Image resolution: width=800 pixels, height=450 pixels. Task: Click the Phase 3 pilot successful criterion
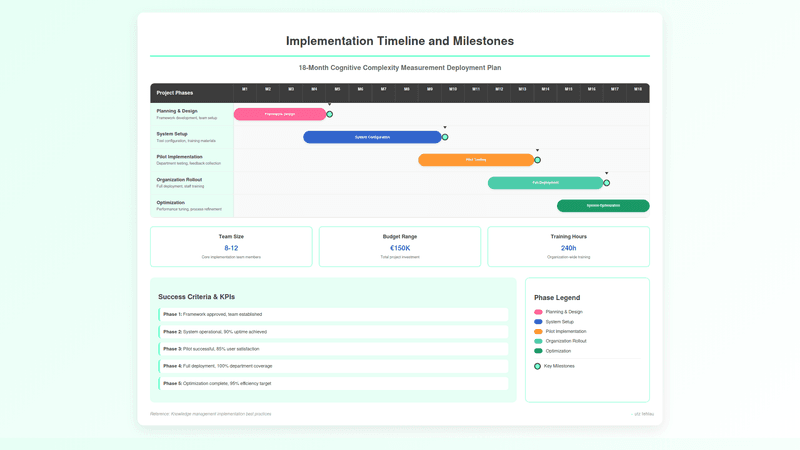333,349
